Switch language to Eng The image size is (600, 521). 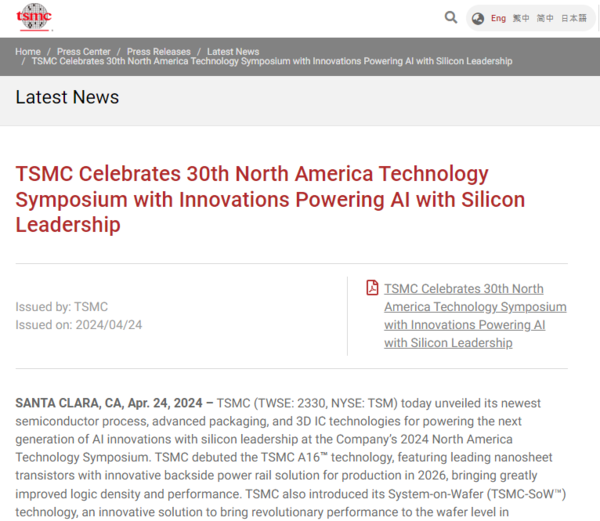pos(498,18)
